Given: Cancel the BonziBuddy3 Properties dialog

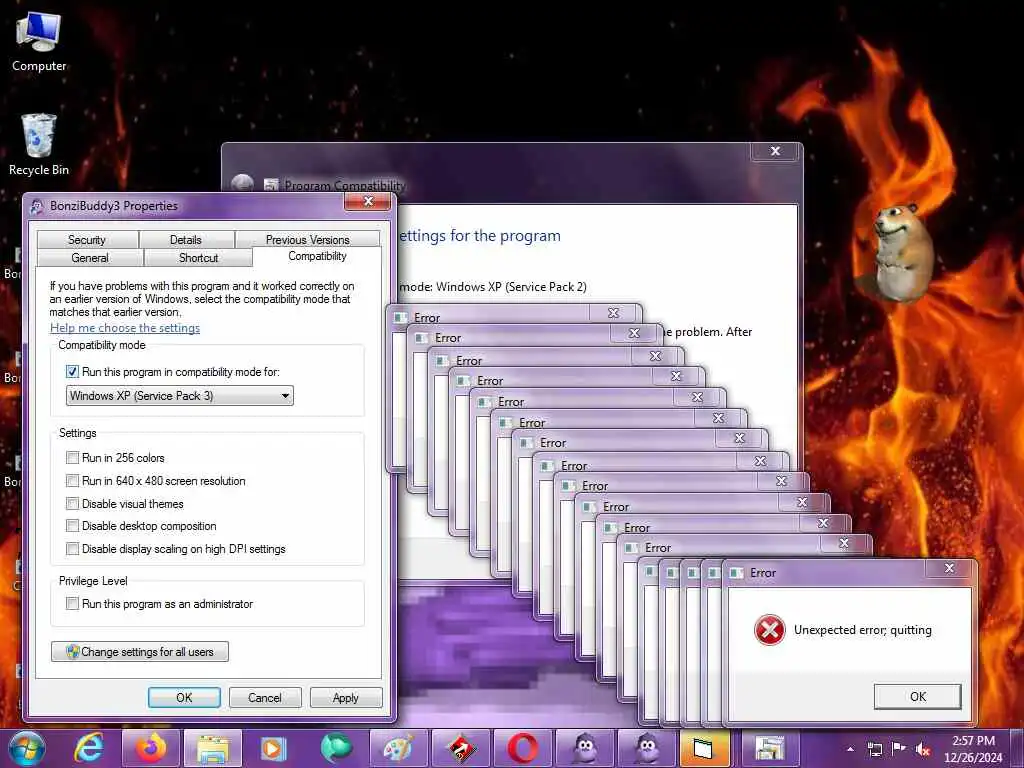Looking at the screenshot, I should (x=265, y=697).
